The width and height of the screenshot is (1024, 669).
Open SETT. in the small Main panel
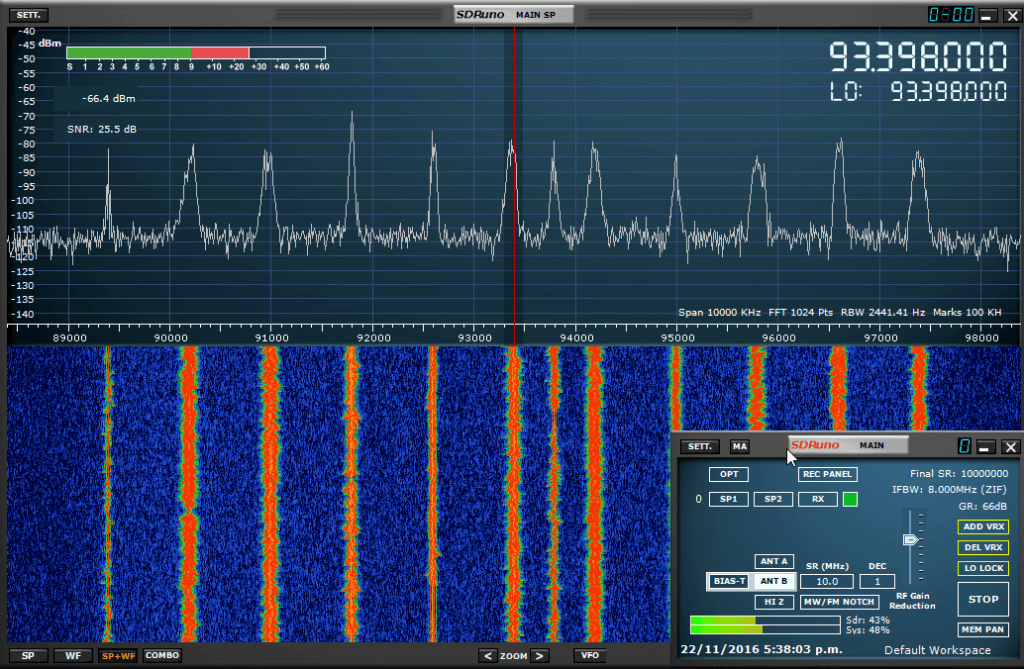pos(698,447)
